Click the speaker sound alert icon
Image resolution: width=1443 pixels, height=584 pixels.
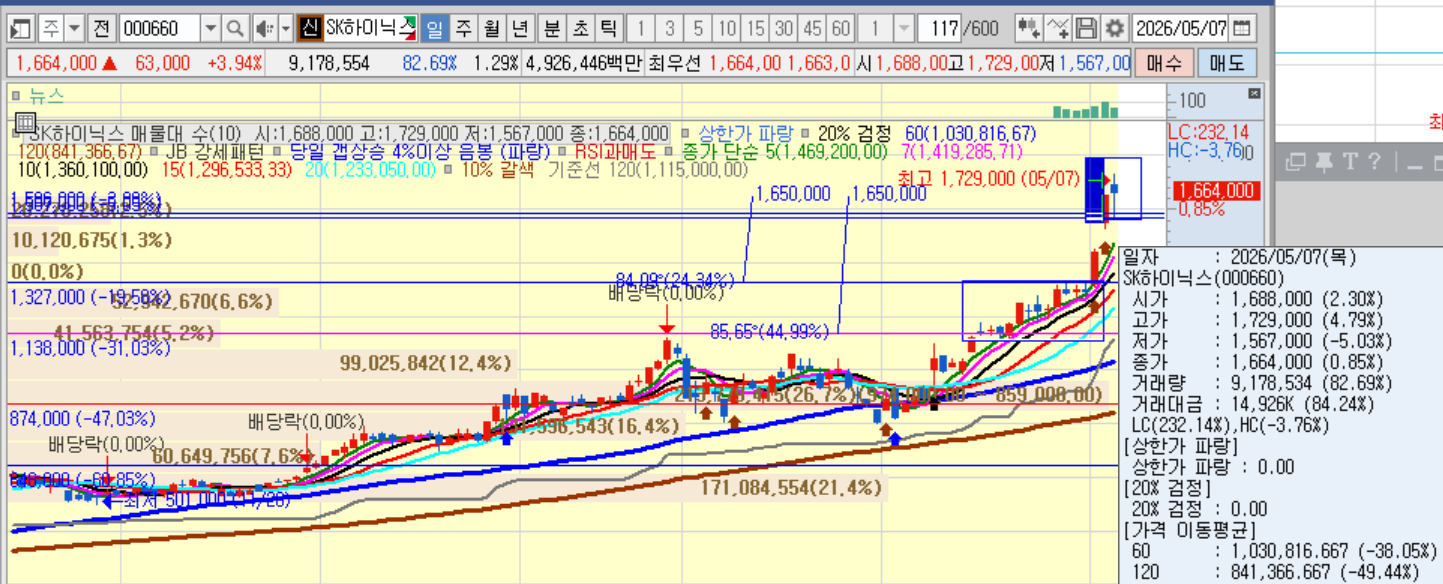pos(264,28)
